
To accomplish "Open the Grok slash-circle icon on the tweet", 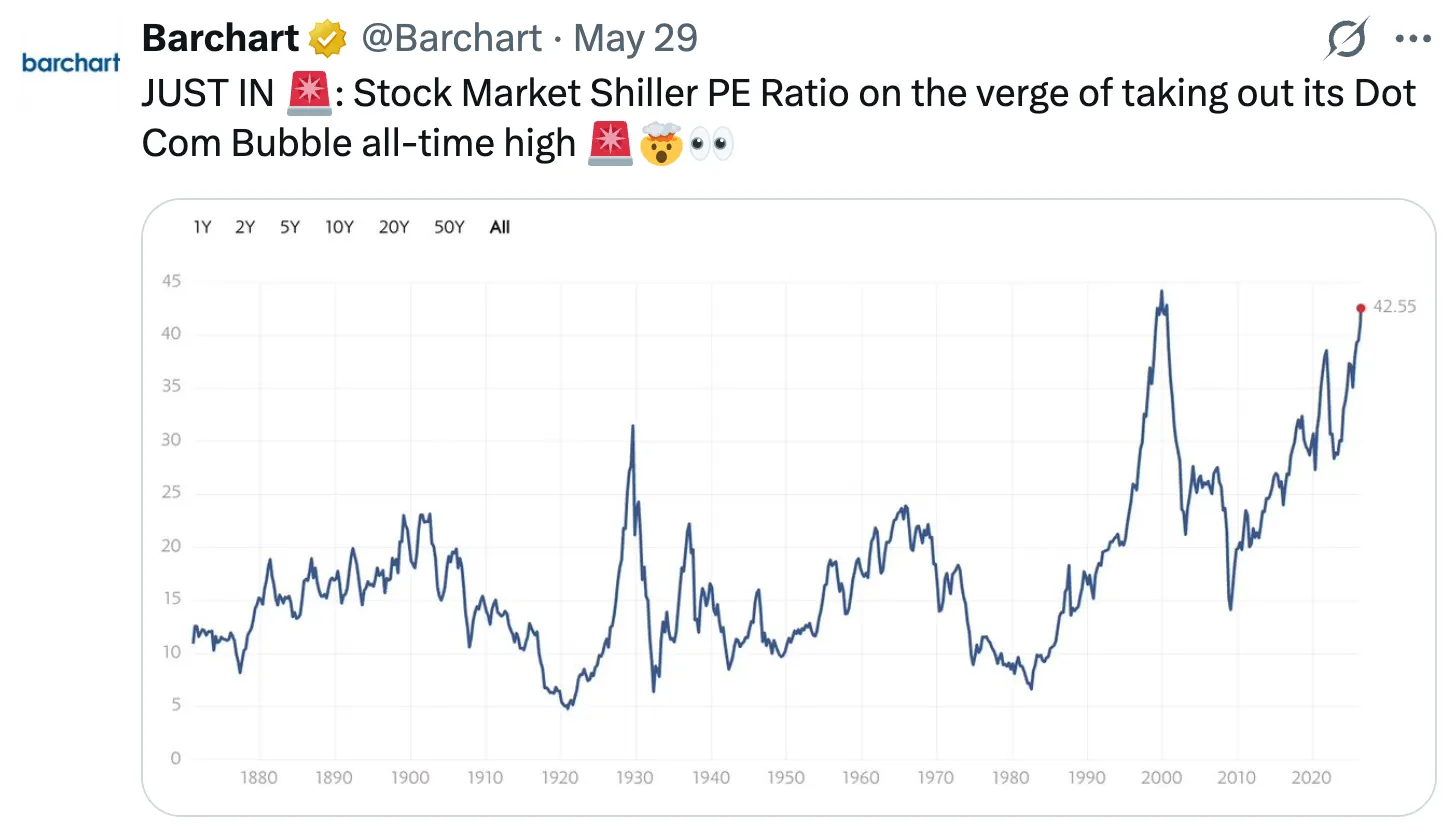I will point(1347,40).
